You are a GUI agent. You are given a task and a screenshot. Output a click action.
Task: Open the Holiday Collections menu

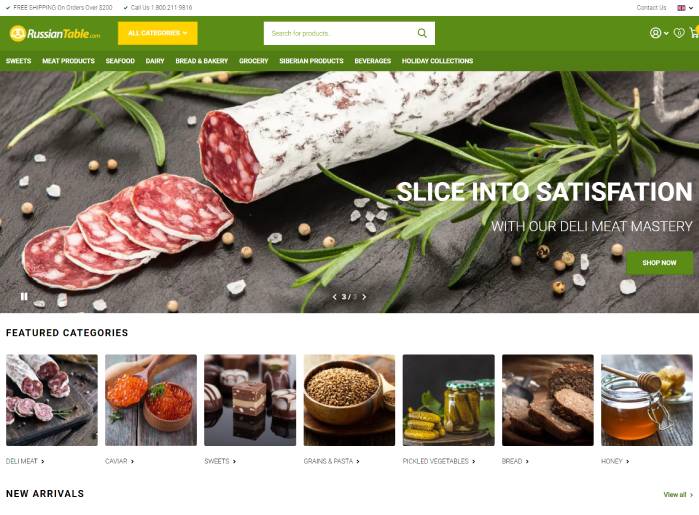(x=437, y=61)
